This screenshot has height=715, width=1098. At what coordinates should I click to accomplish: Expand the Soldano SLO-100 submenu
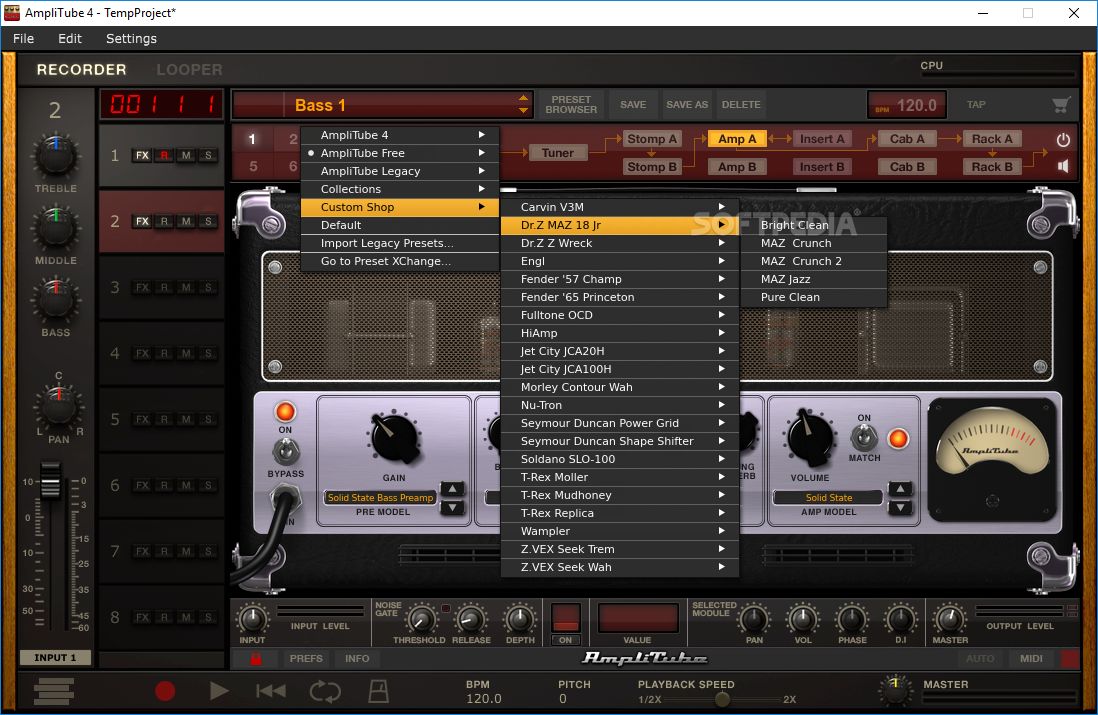click(x=620, y=459)
